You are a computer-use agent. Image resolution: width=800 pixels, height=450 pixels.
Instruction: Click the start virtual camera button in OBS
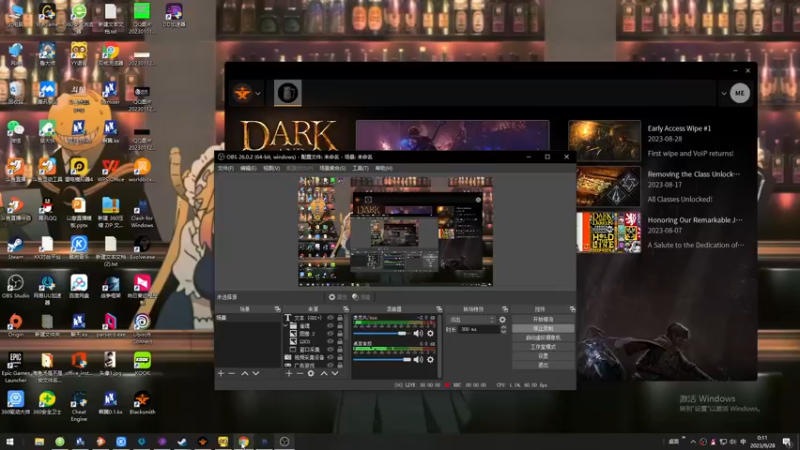click(543, 338)
